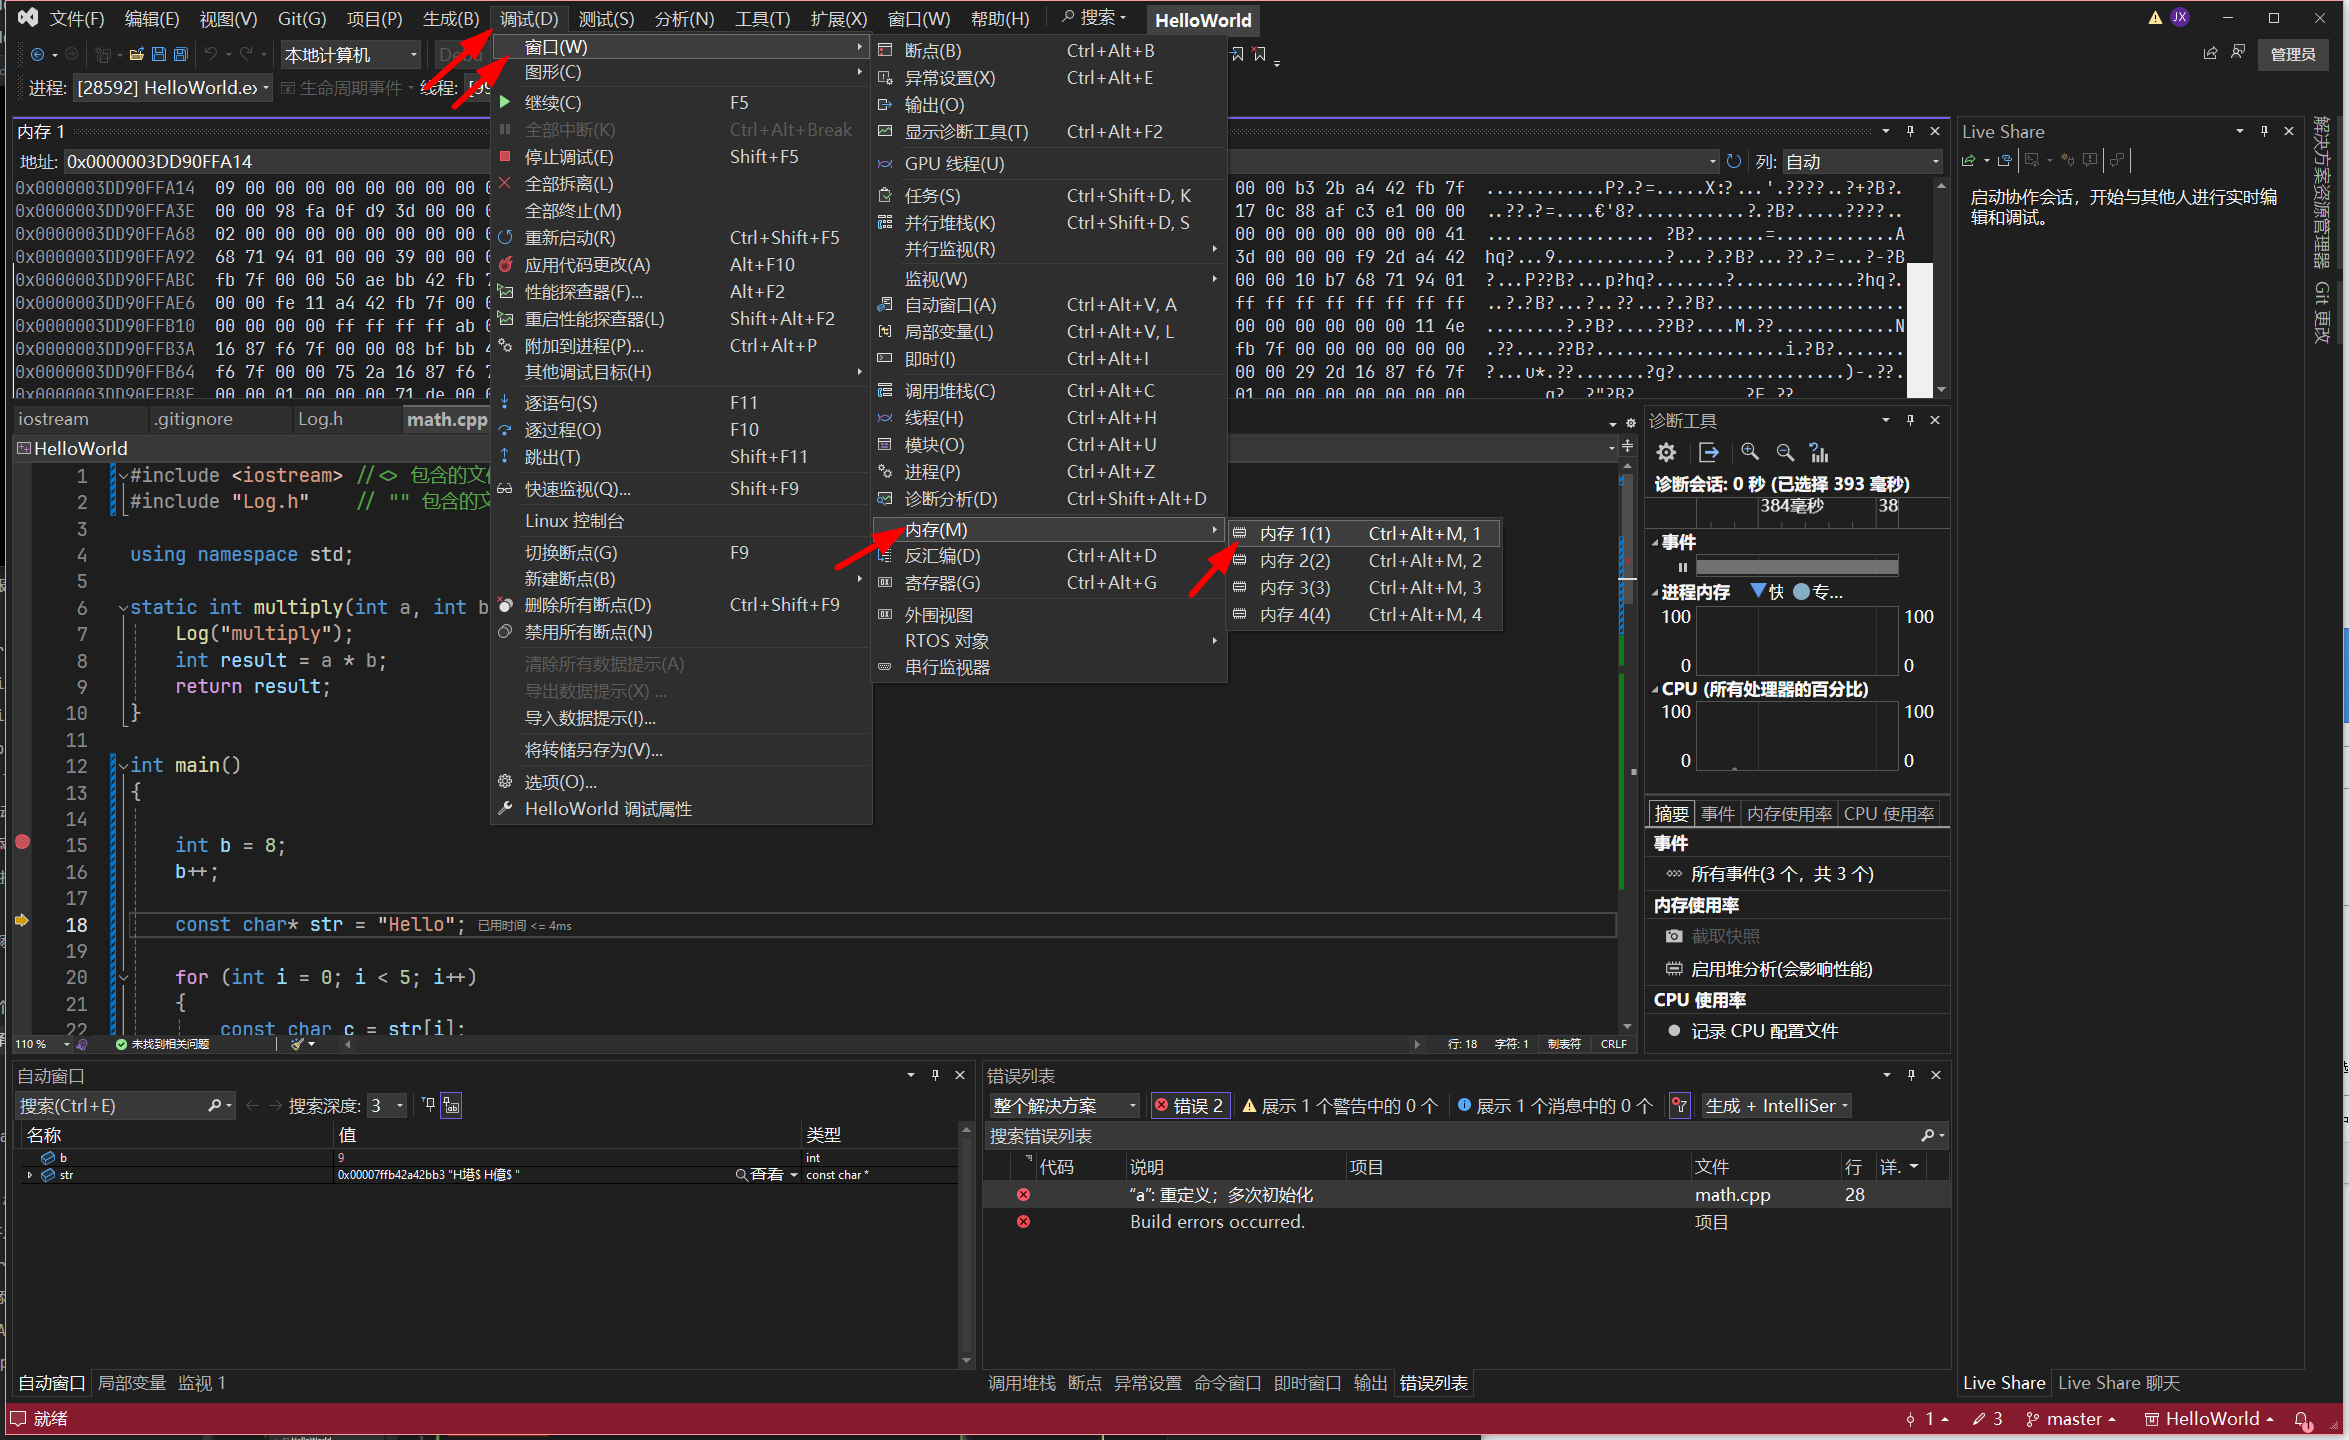Switch to the CPU usage tab
The height and width of the screenshot is (1440, 2349).
tap(1888, 814)
